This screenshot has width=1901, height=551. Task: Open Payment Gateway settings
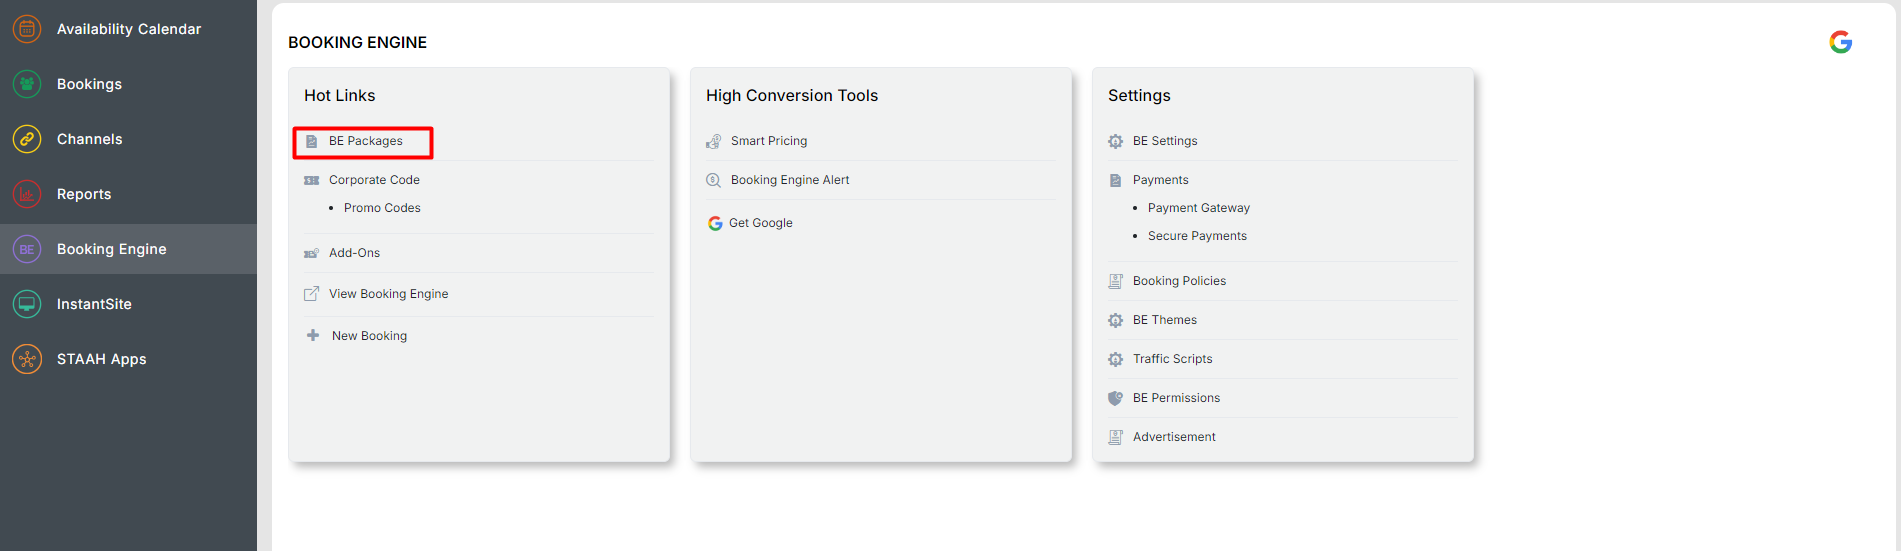pos(1198,208)
